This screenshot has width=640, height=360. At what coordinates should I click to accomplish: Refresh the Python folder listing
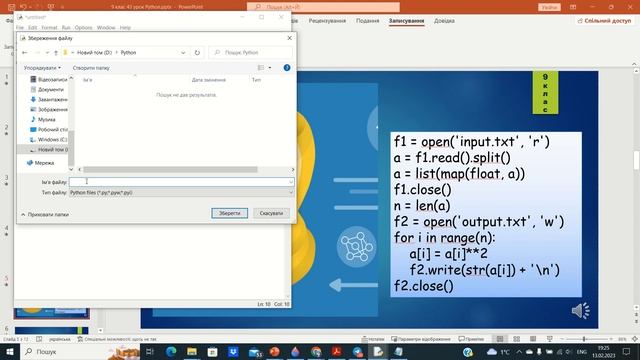[197, 53]
